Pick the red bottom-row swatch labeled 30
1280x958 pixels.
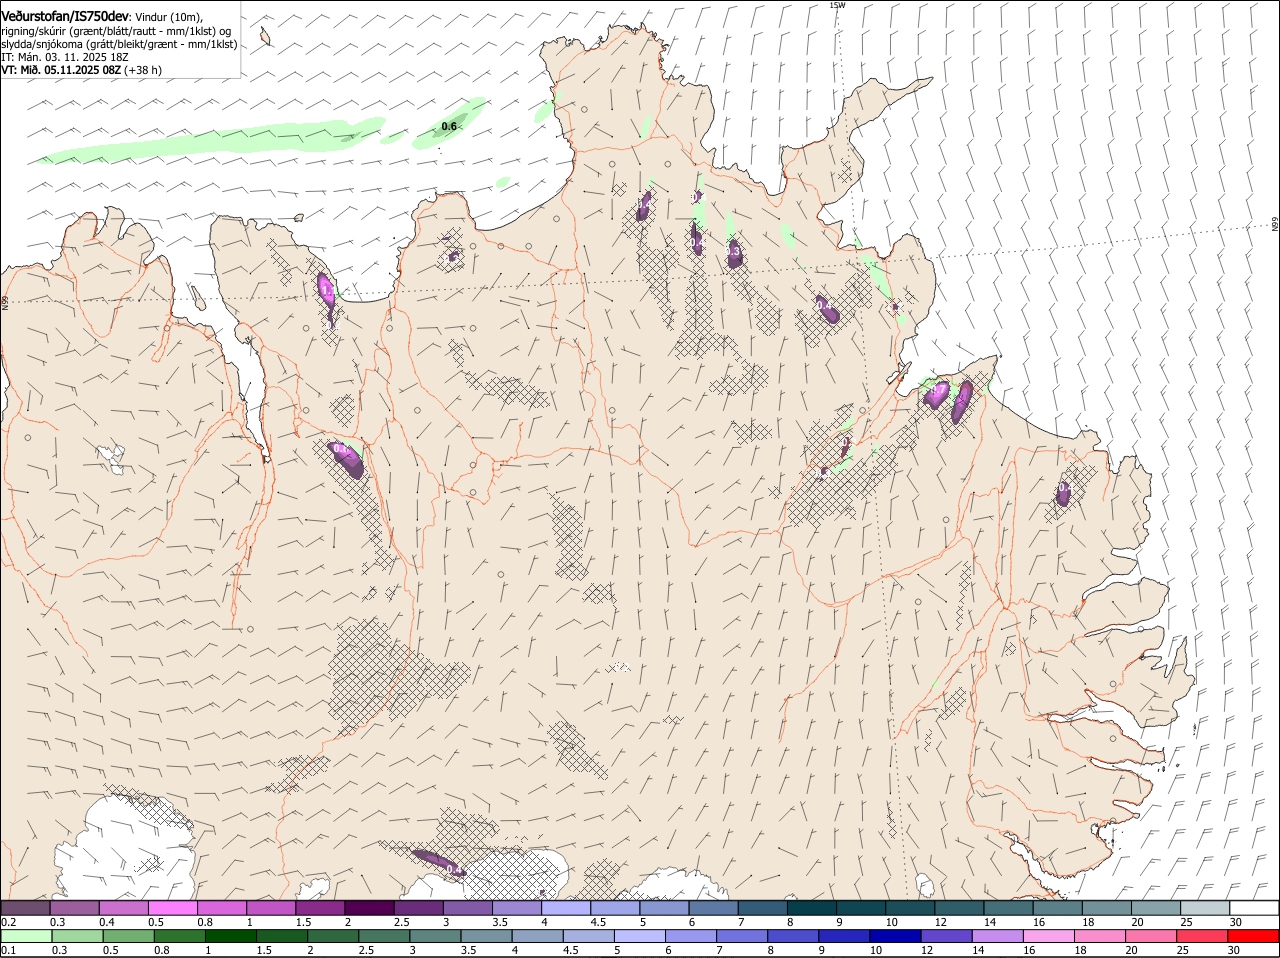1253,937
